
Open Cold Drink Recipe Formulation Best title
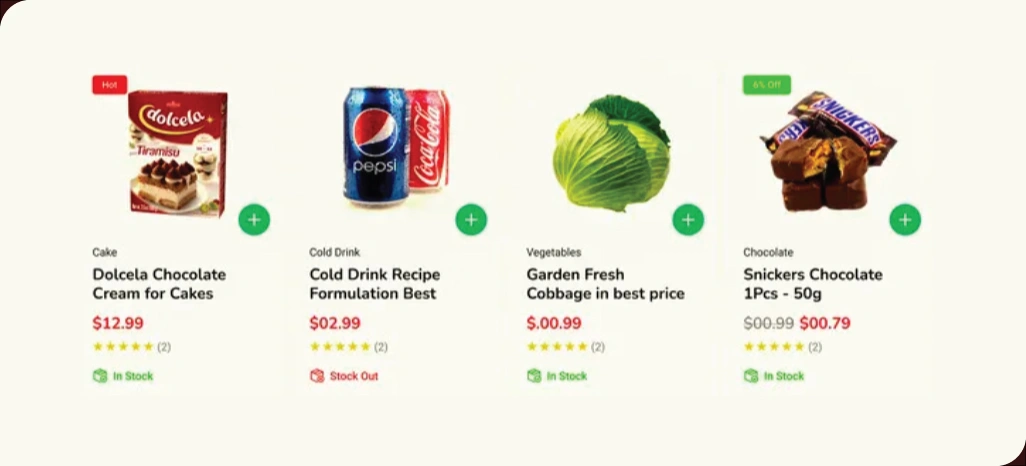tap(375, 283)
